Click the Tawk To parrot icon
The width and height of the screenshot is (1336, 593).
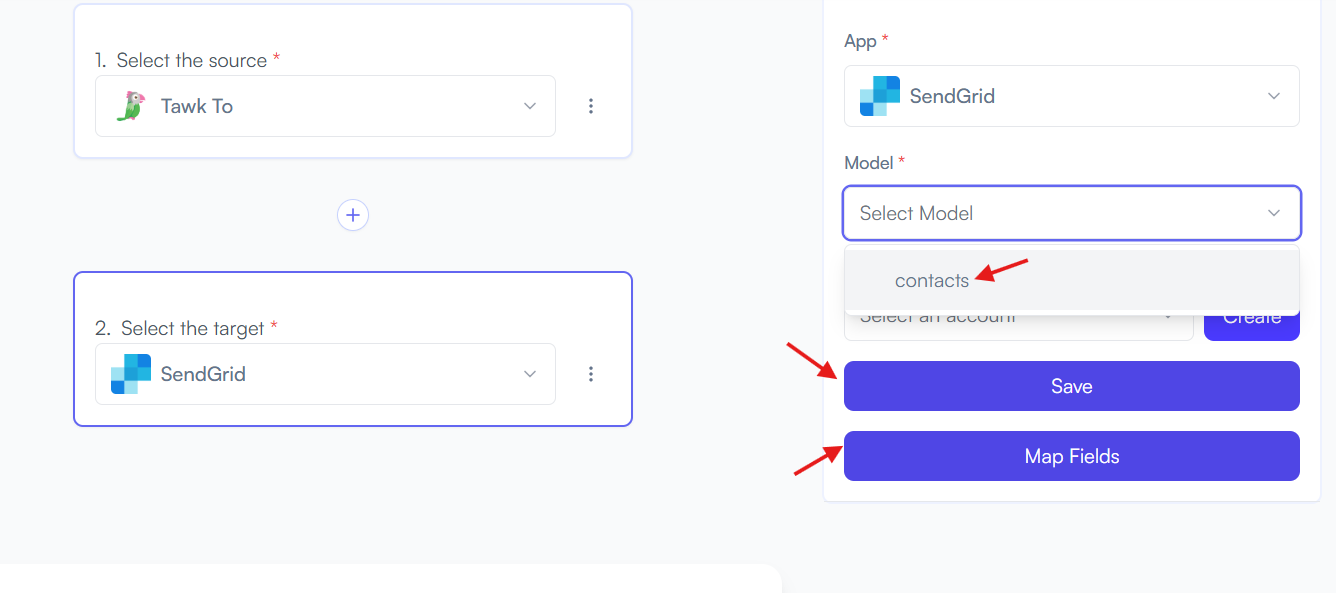[130, 106]
